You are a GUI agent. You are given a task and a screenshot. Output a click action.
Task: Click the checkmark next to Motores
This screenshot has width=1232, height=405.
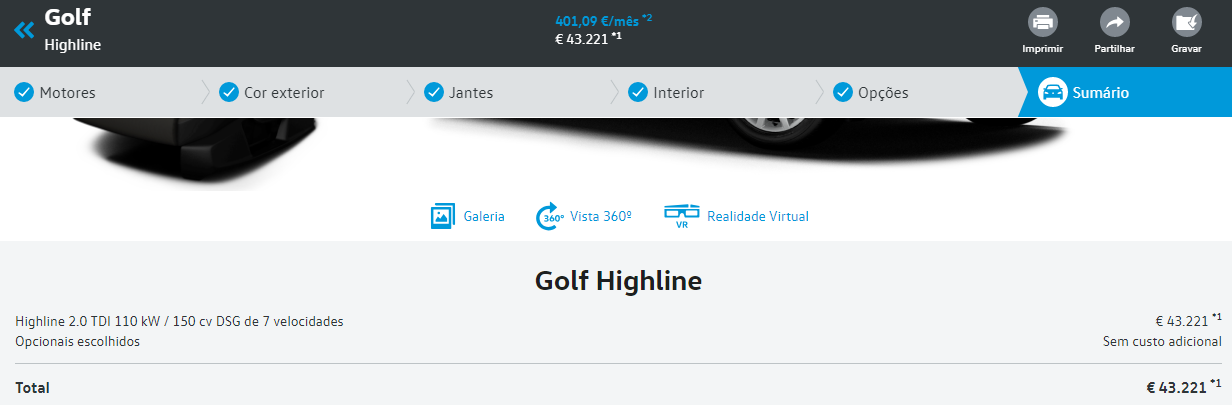(24, 92)
